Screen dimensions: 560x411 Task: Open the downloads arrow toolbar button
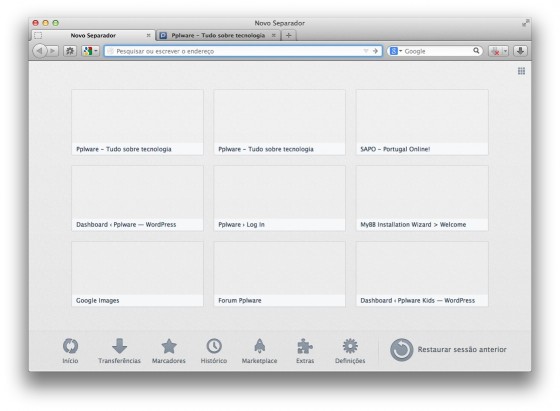520,51
